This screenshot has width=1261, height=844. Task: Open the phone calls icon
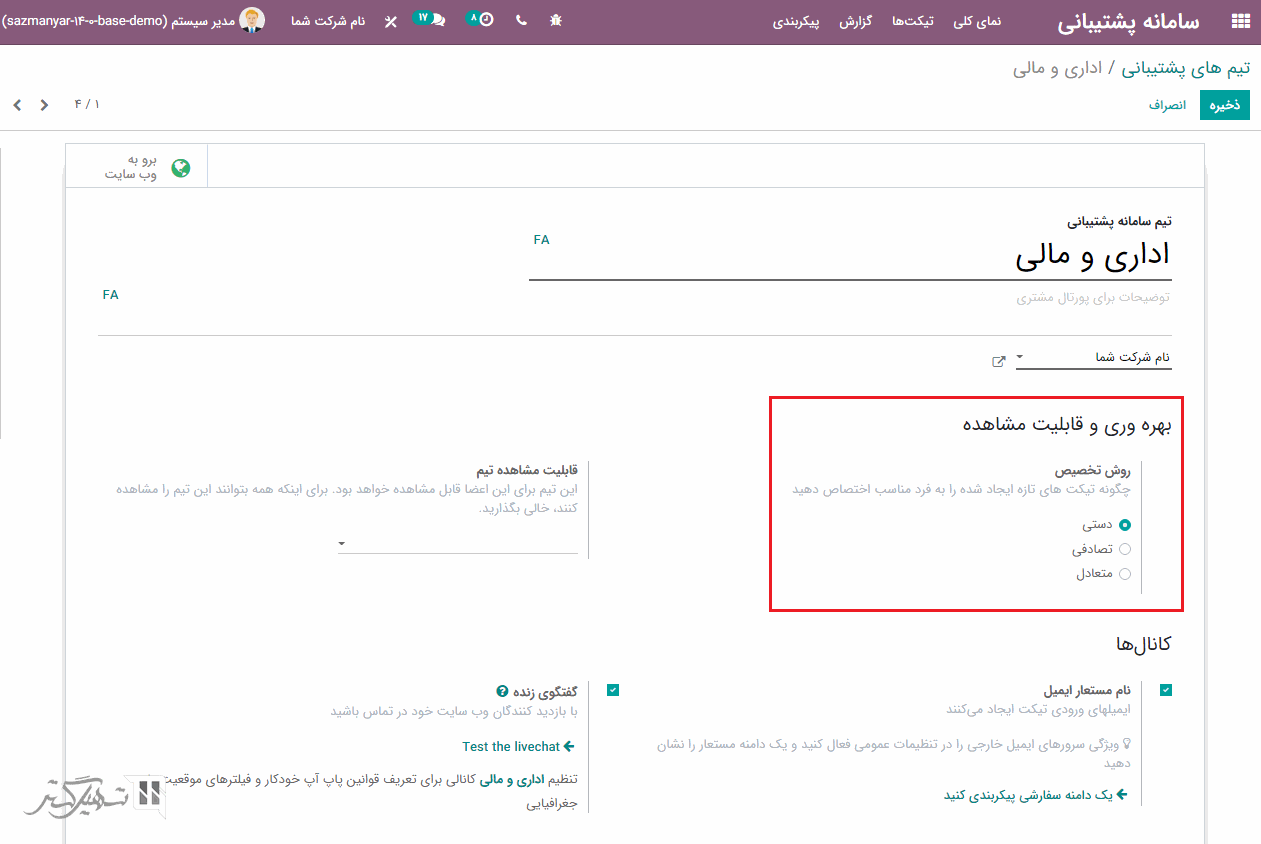(521, 20)
